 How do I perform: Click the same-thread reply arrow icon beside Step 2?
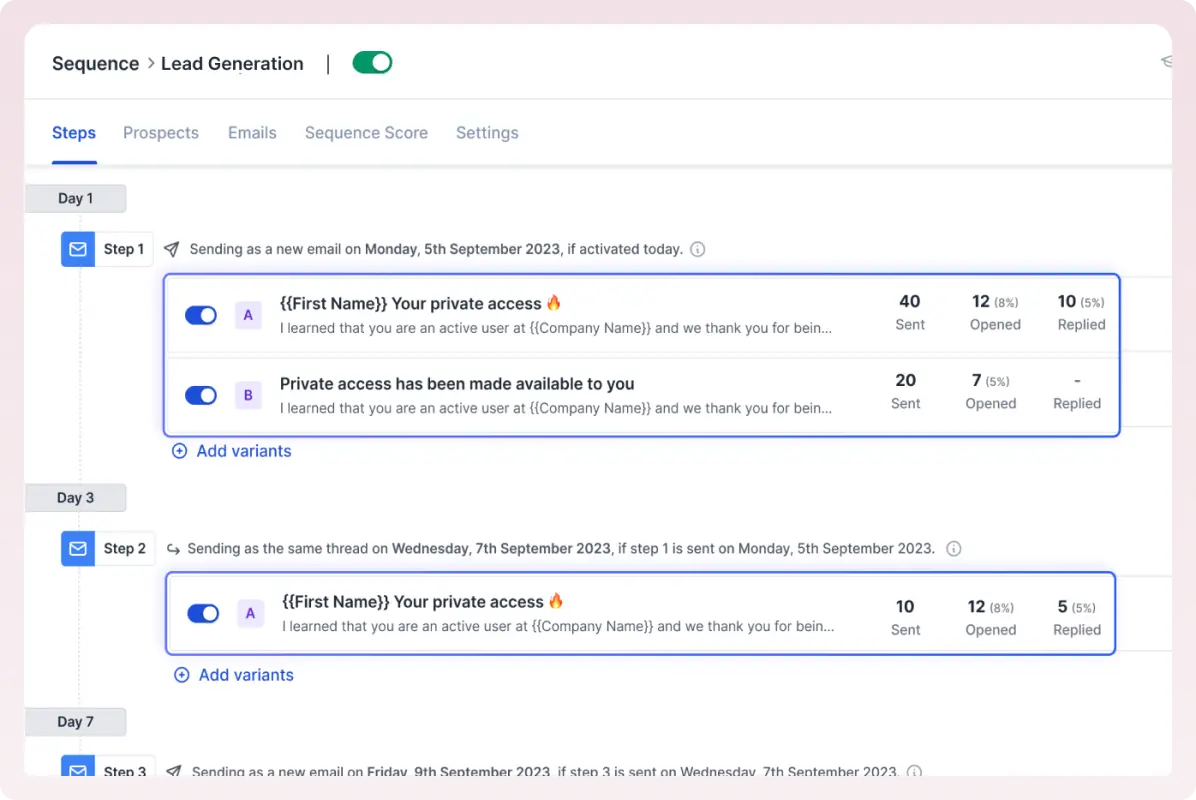(x=171, y=548)
